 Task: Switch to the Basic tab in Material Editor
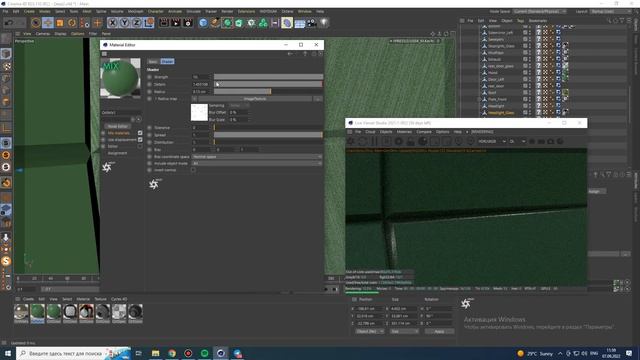(x=153, y=61)
